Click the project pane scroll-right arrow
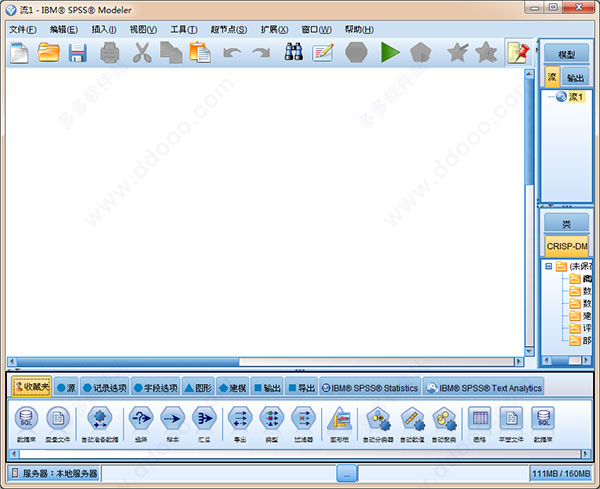 tap(586, 360)
